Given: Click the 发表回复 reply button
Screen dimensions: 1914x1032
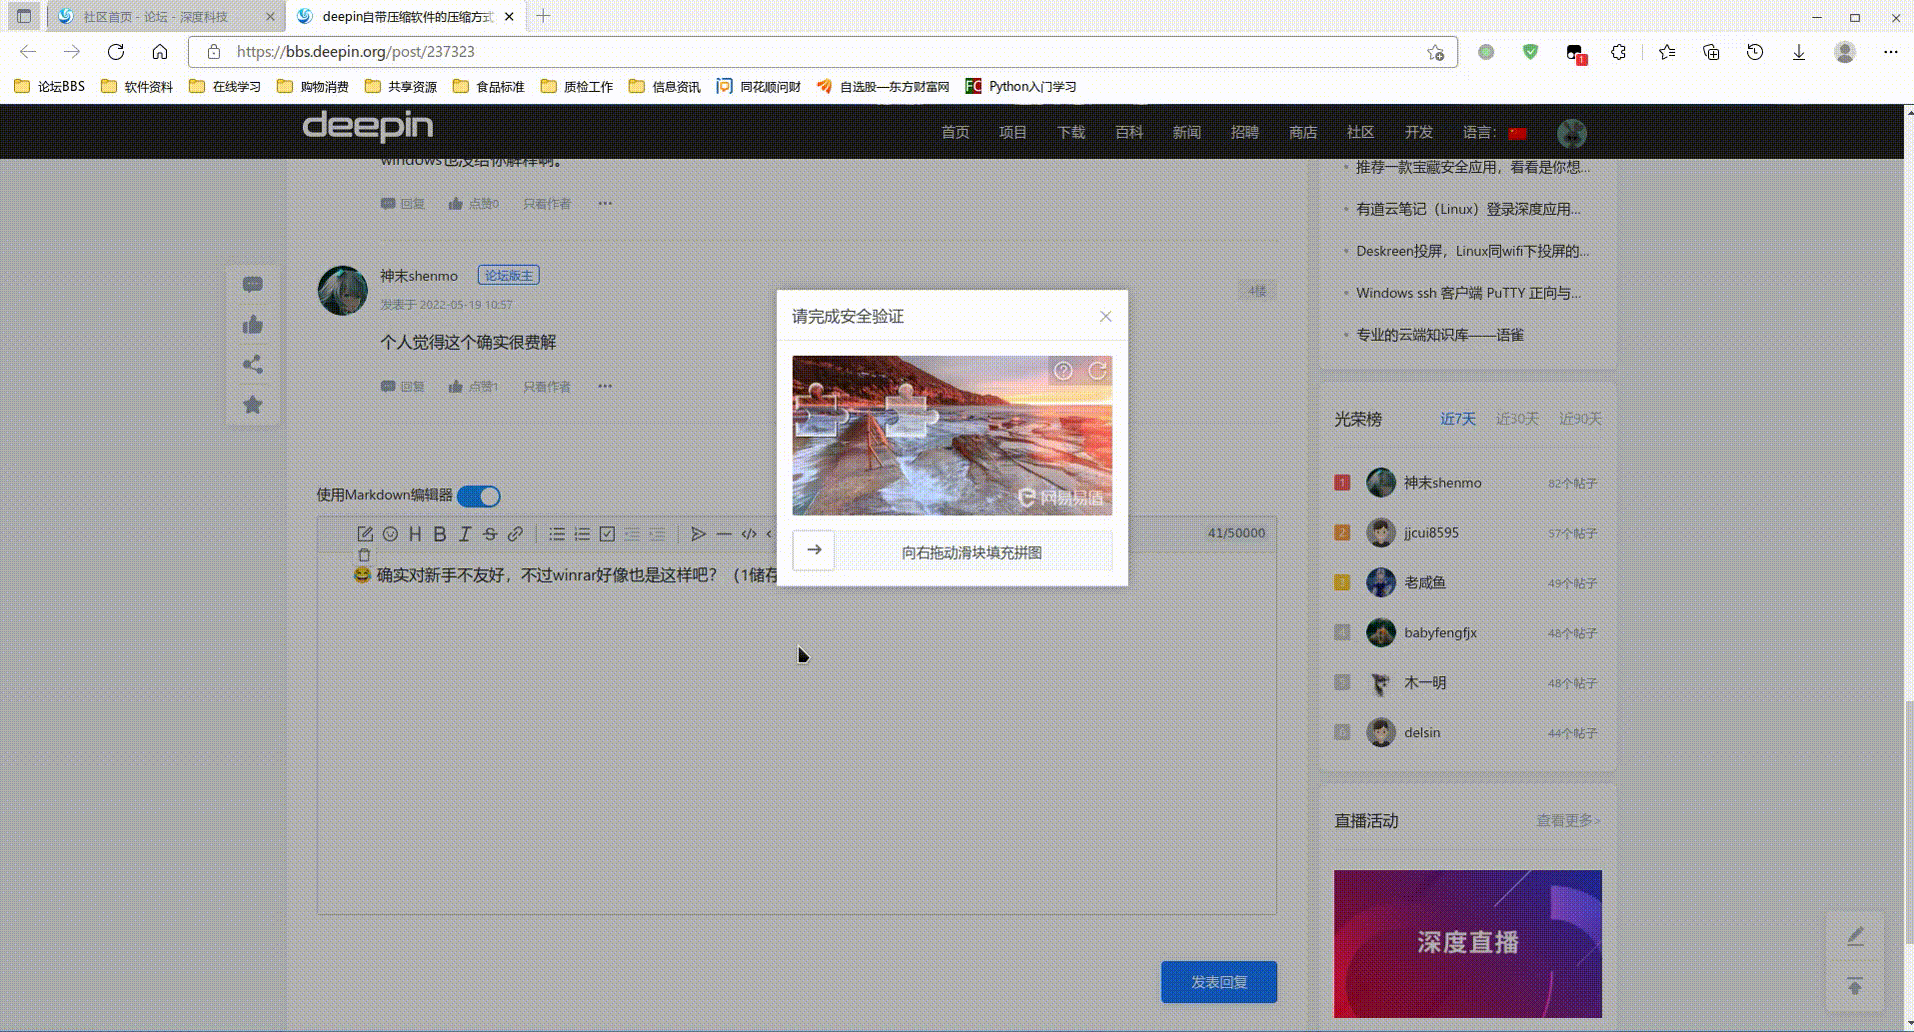Looking at the screenshot, I should tap(1217, 981).
